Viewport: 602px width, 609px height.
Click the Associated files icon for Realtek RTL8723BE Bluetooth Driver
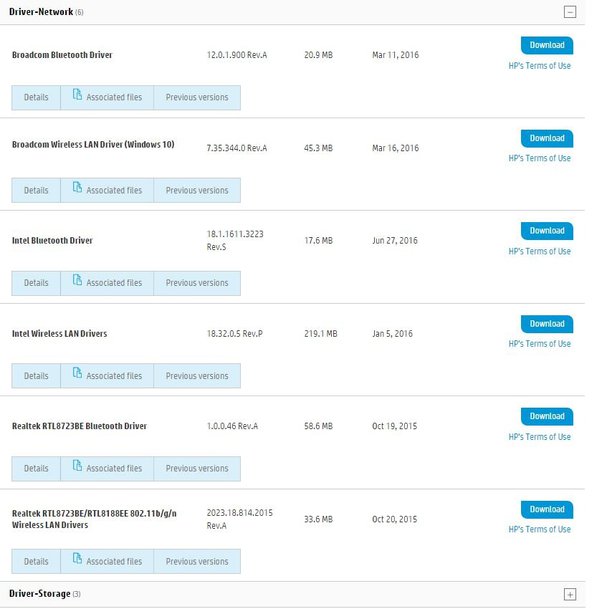tap(76, 468)
